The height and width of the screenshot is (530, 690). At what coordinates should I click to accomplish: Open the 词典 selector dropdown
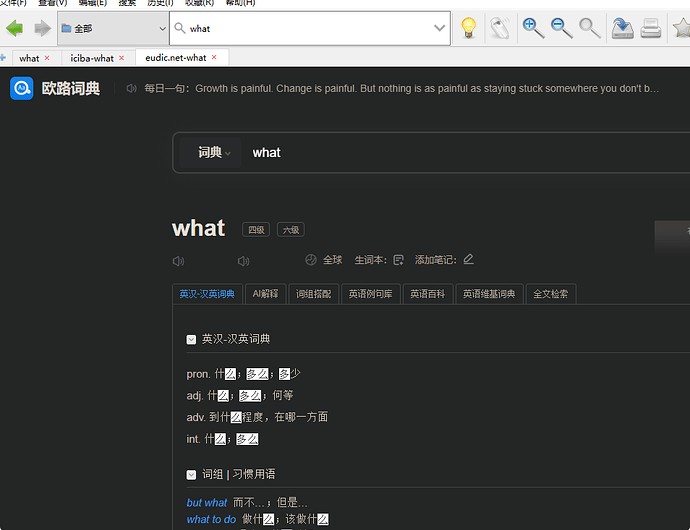tap(214, 153)
